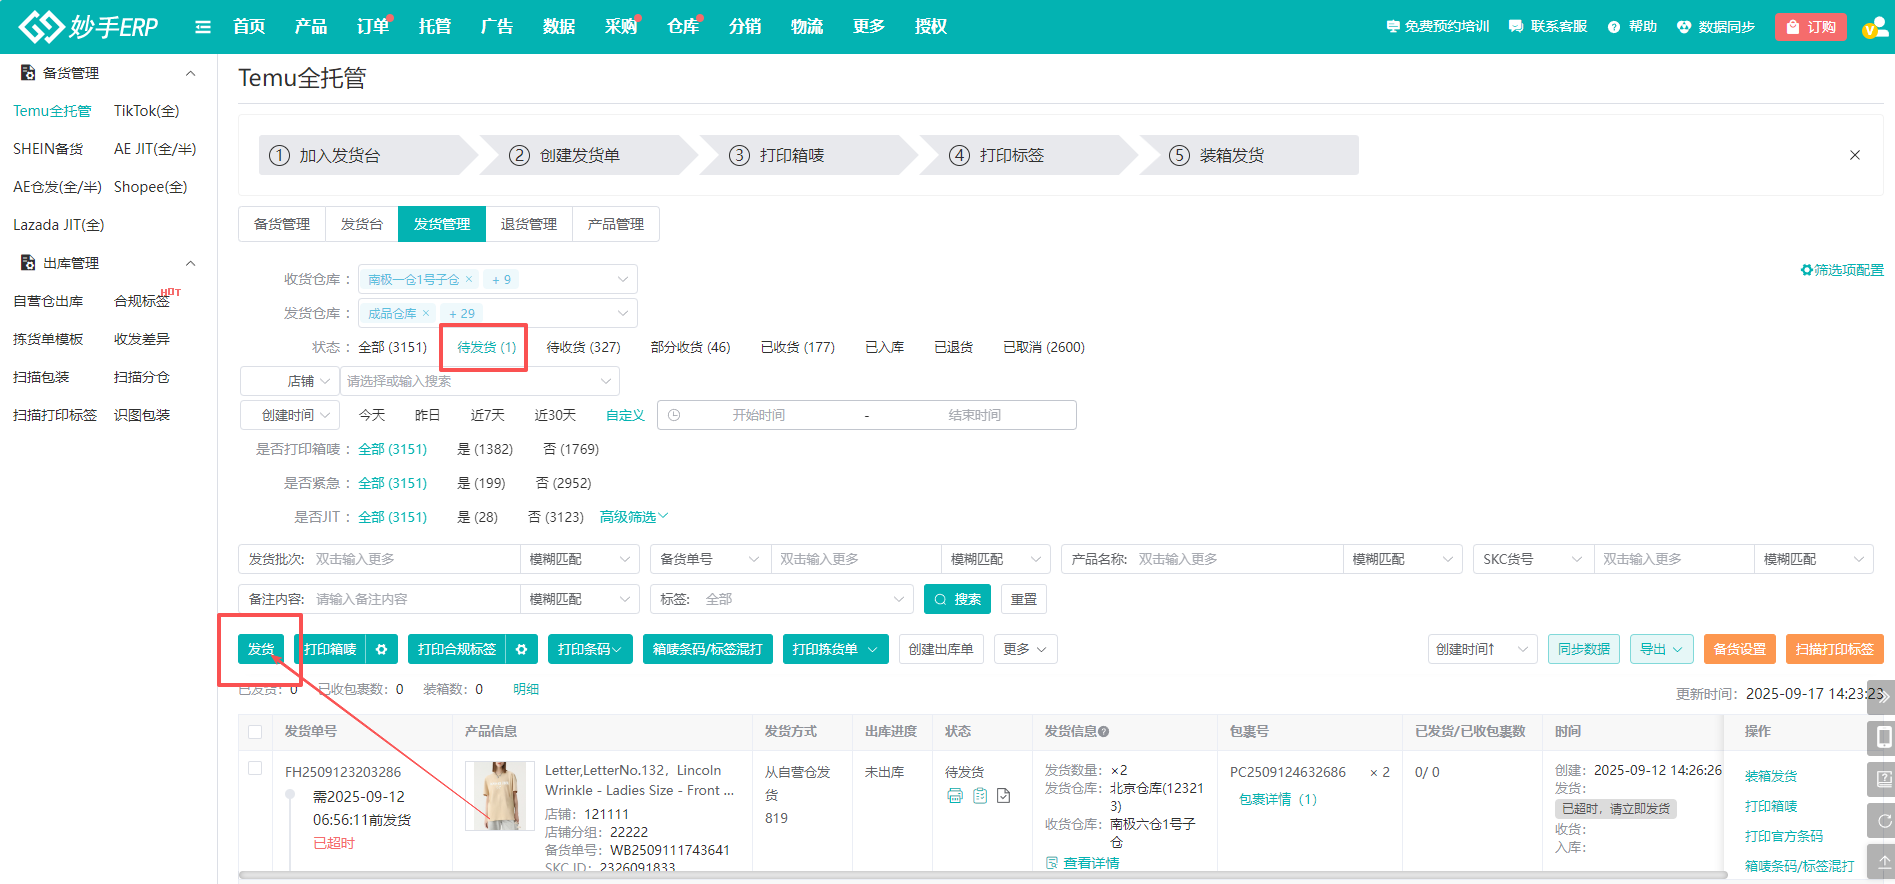Switch to the 发货台 tab
Viewport: 1895px width, 884px height.
(x=361, y=224)
